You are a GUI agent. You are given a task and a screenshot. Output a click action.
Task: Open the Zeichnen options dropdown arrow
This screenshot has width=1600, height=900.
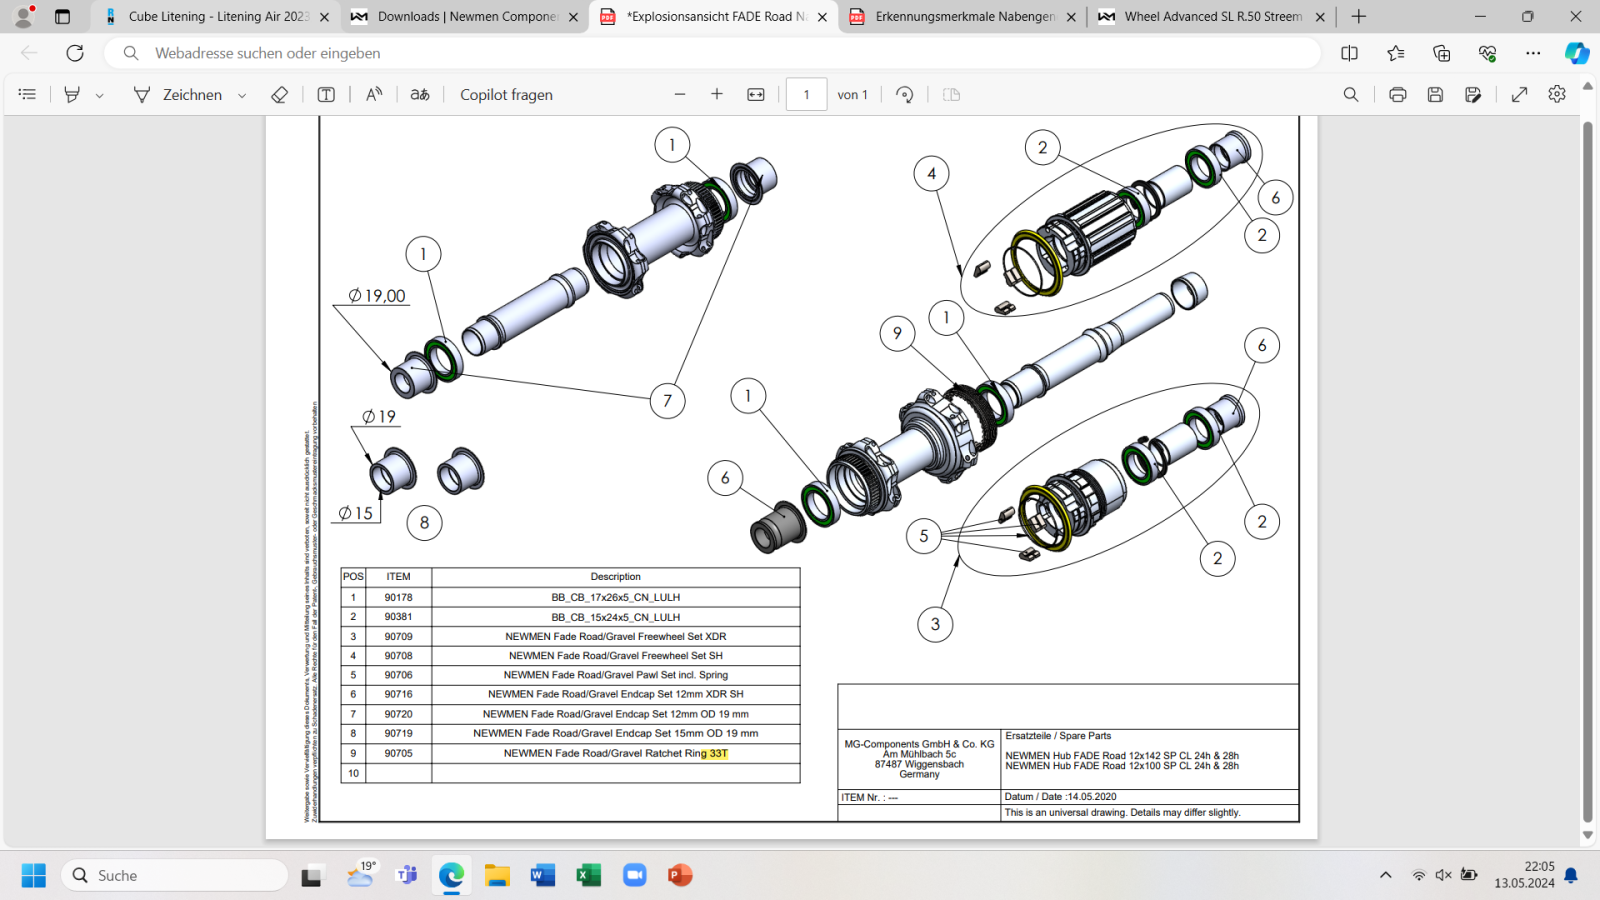tap(242, 95)
